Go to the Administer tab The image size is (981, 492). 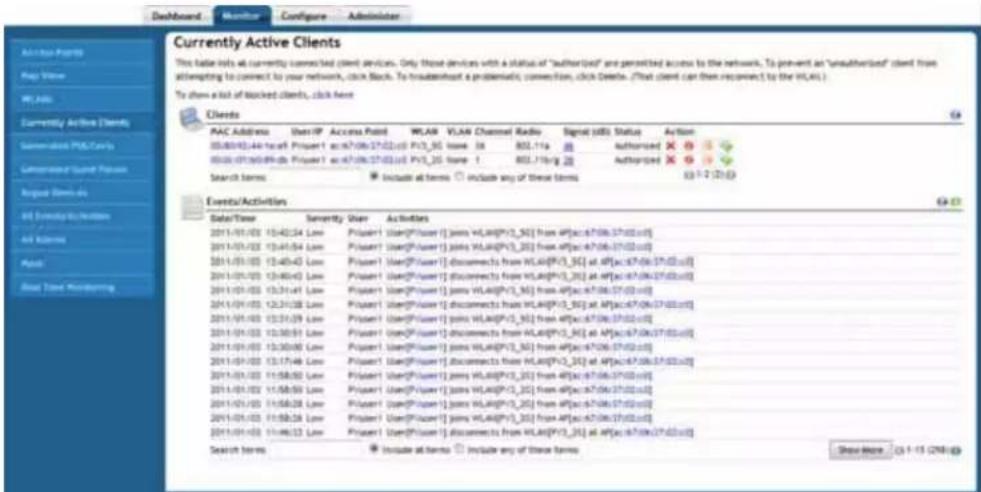click(375, 16)
